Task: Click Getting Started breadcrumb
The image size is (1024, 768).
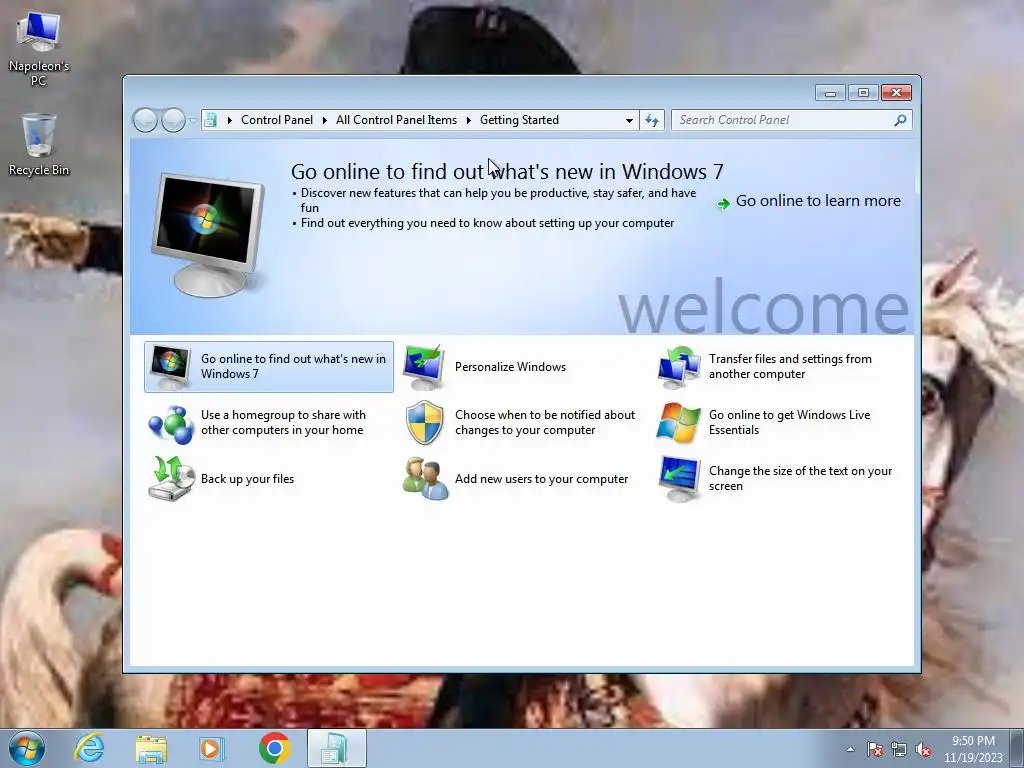Action: pos(519,120)
